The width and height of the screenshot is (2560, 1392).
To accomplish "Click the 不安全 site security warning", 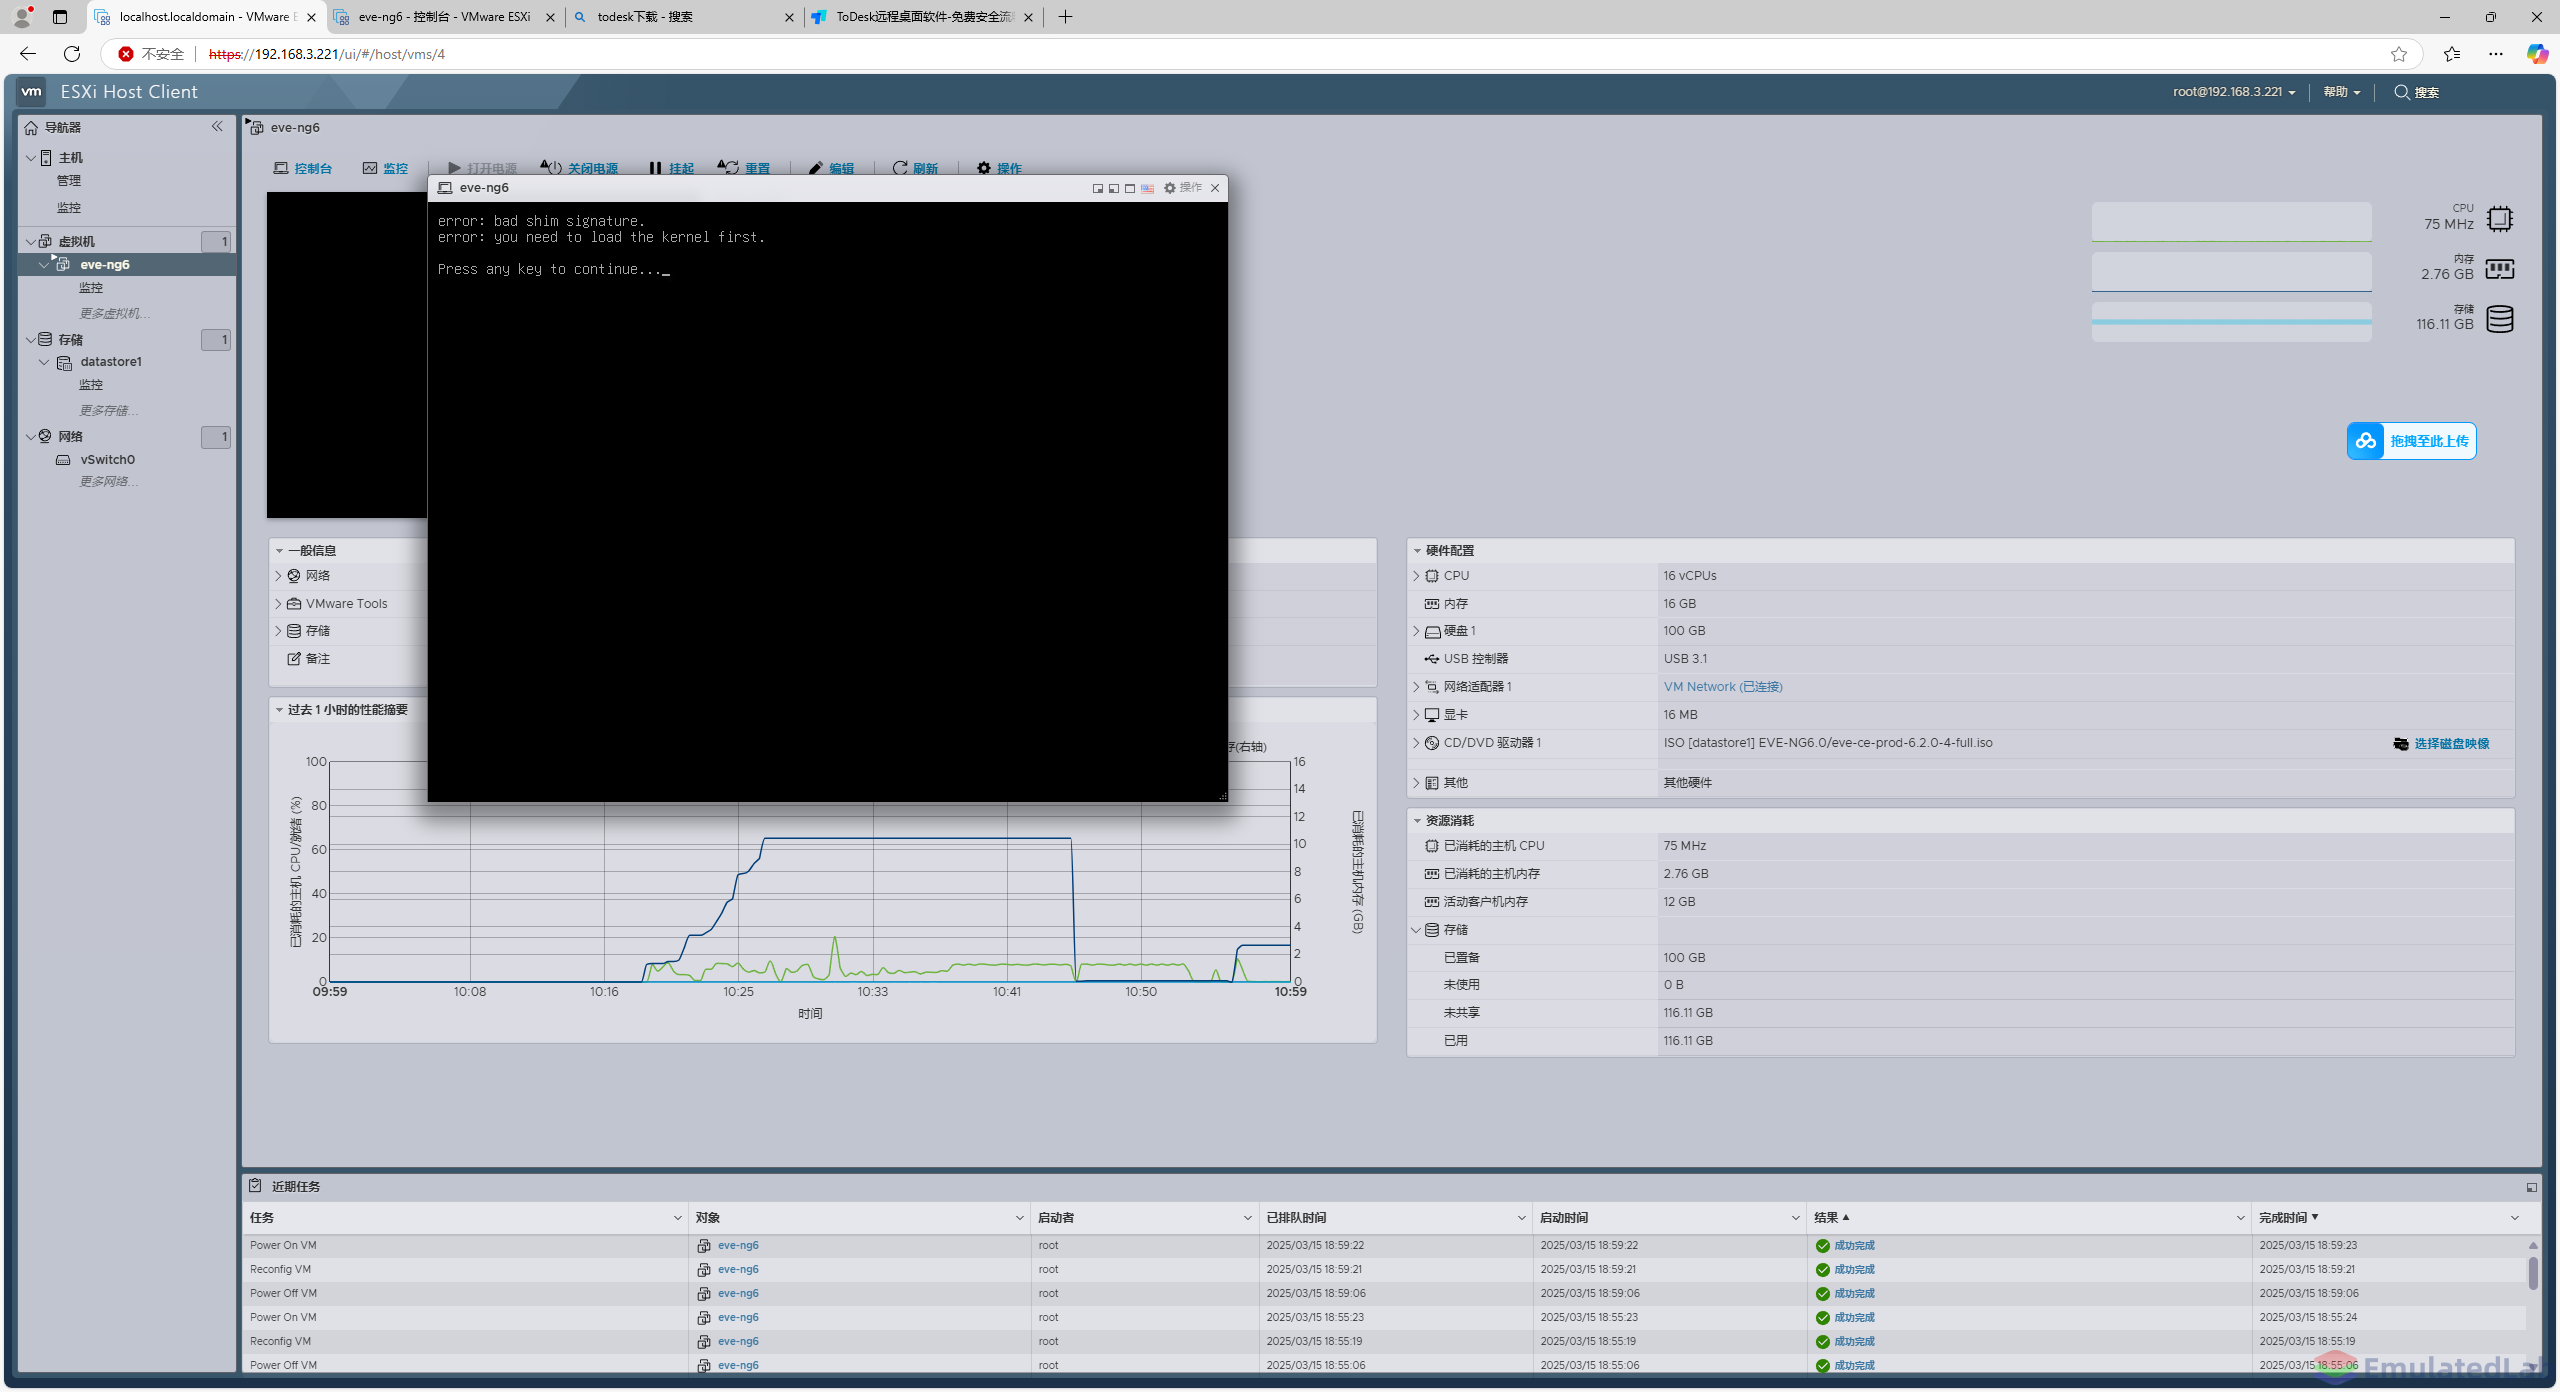I will pos(152,54).
